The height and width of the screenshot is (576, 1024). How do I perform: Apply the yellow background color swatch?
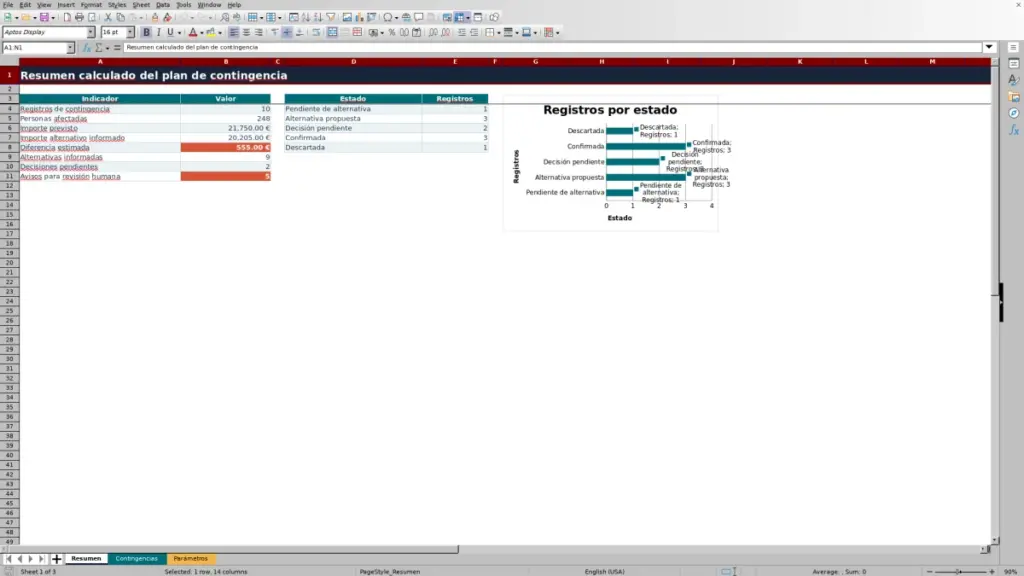(211, 32)
